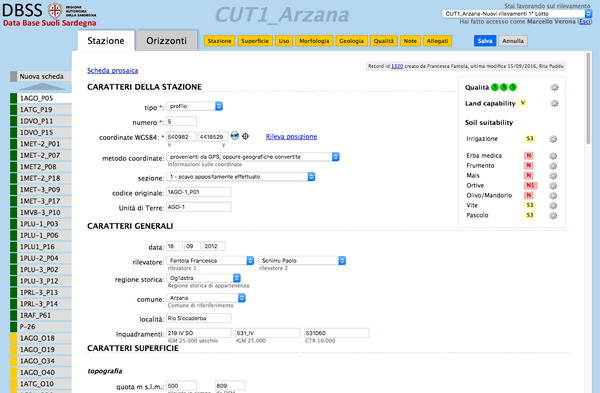The image size is (600, 393).
Task: Click the Ortive N1 badge
Action: pos(530,185)
